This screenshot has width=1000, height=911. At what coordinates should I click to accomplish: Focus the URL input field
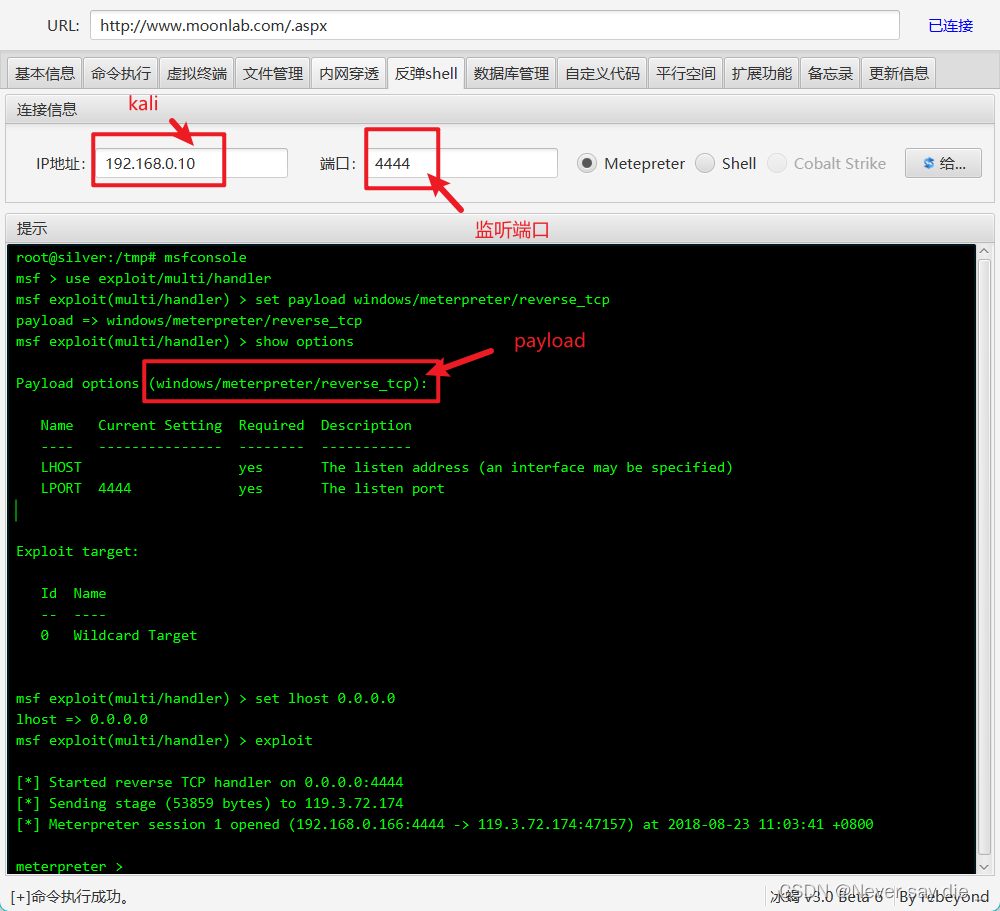[494, 26]
